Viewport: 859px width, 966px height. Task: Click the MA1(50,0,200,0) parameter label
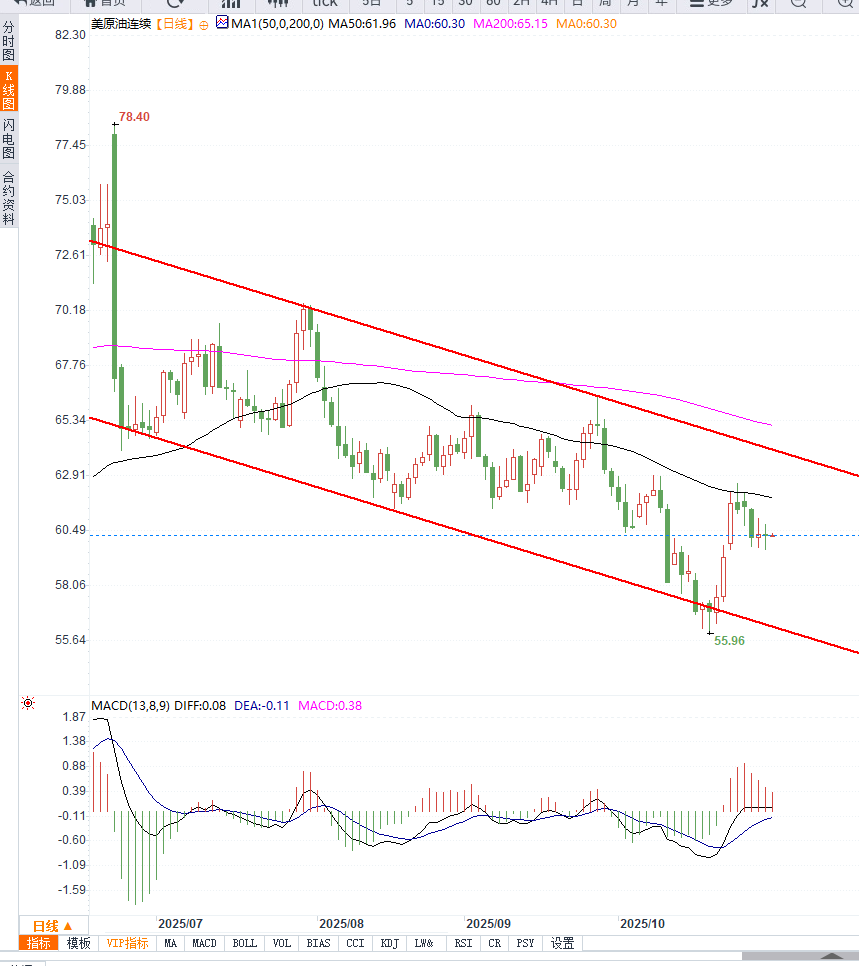[x=277, y=24]
